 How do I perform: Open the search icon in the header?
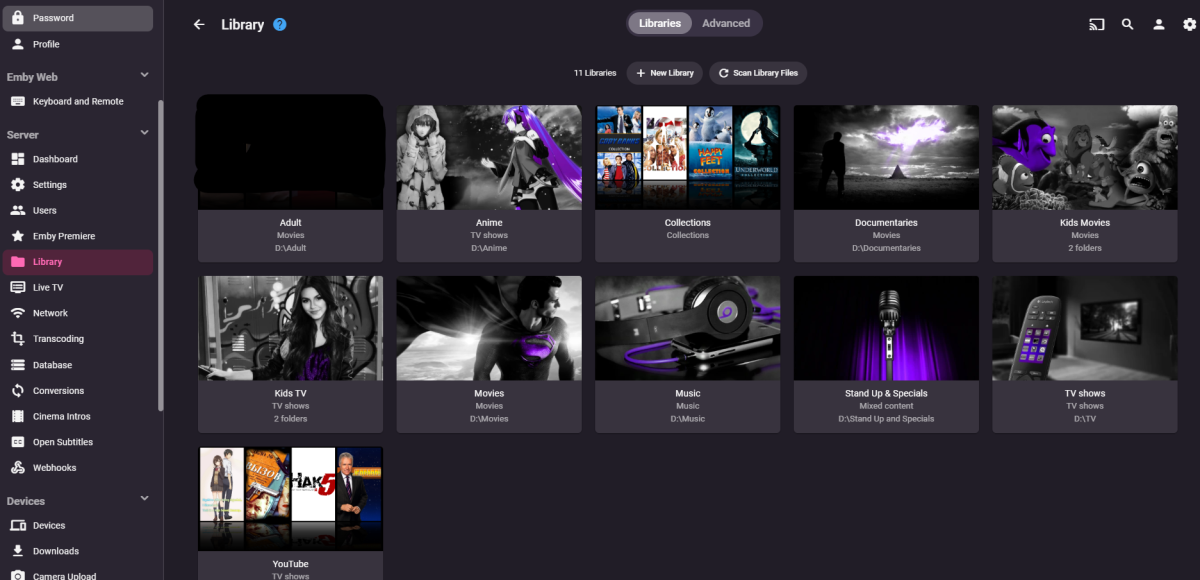click(x=1127, y=23)
